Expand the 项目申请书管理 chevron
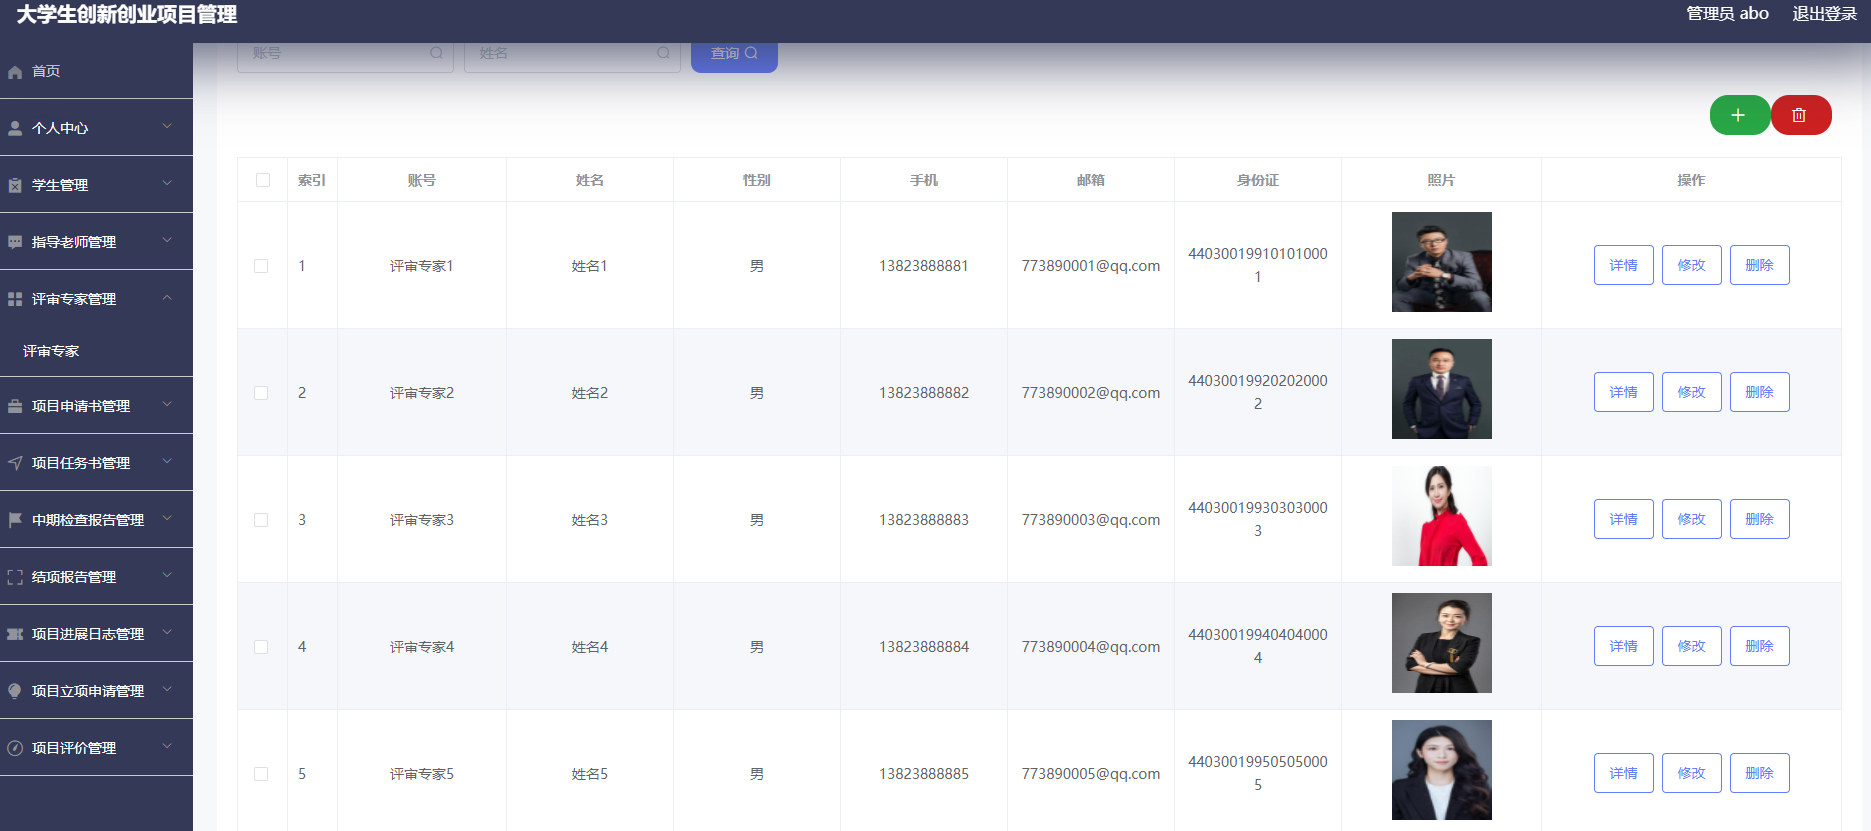The width and height of the screenshot is (1871, 831). (x=167, y=404)
